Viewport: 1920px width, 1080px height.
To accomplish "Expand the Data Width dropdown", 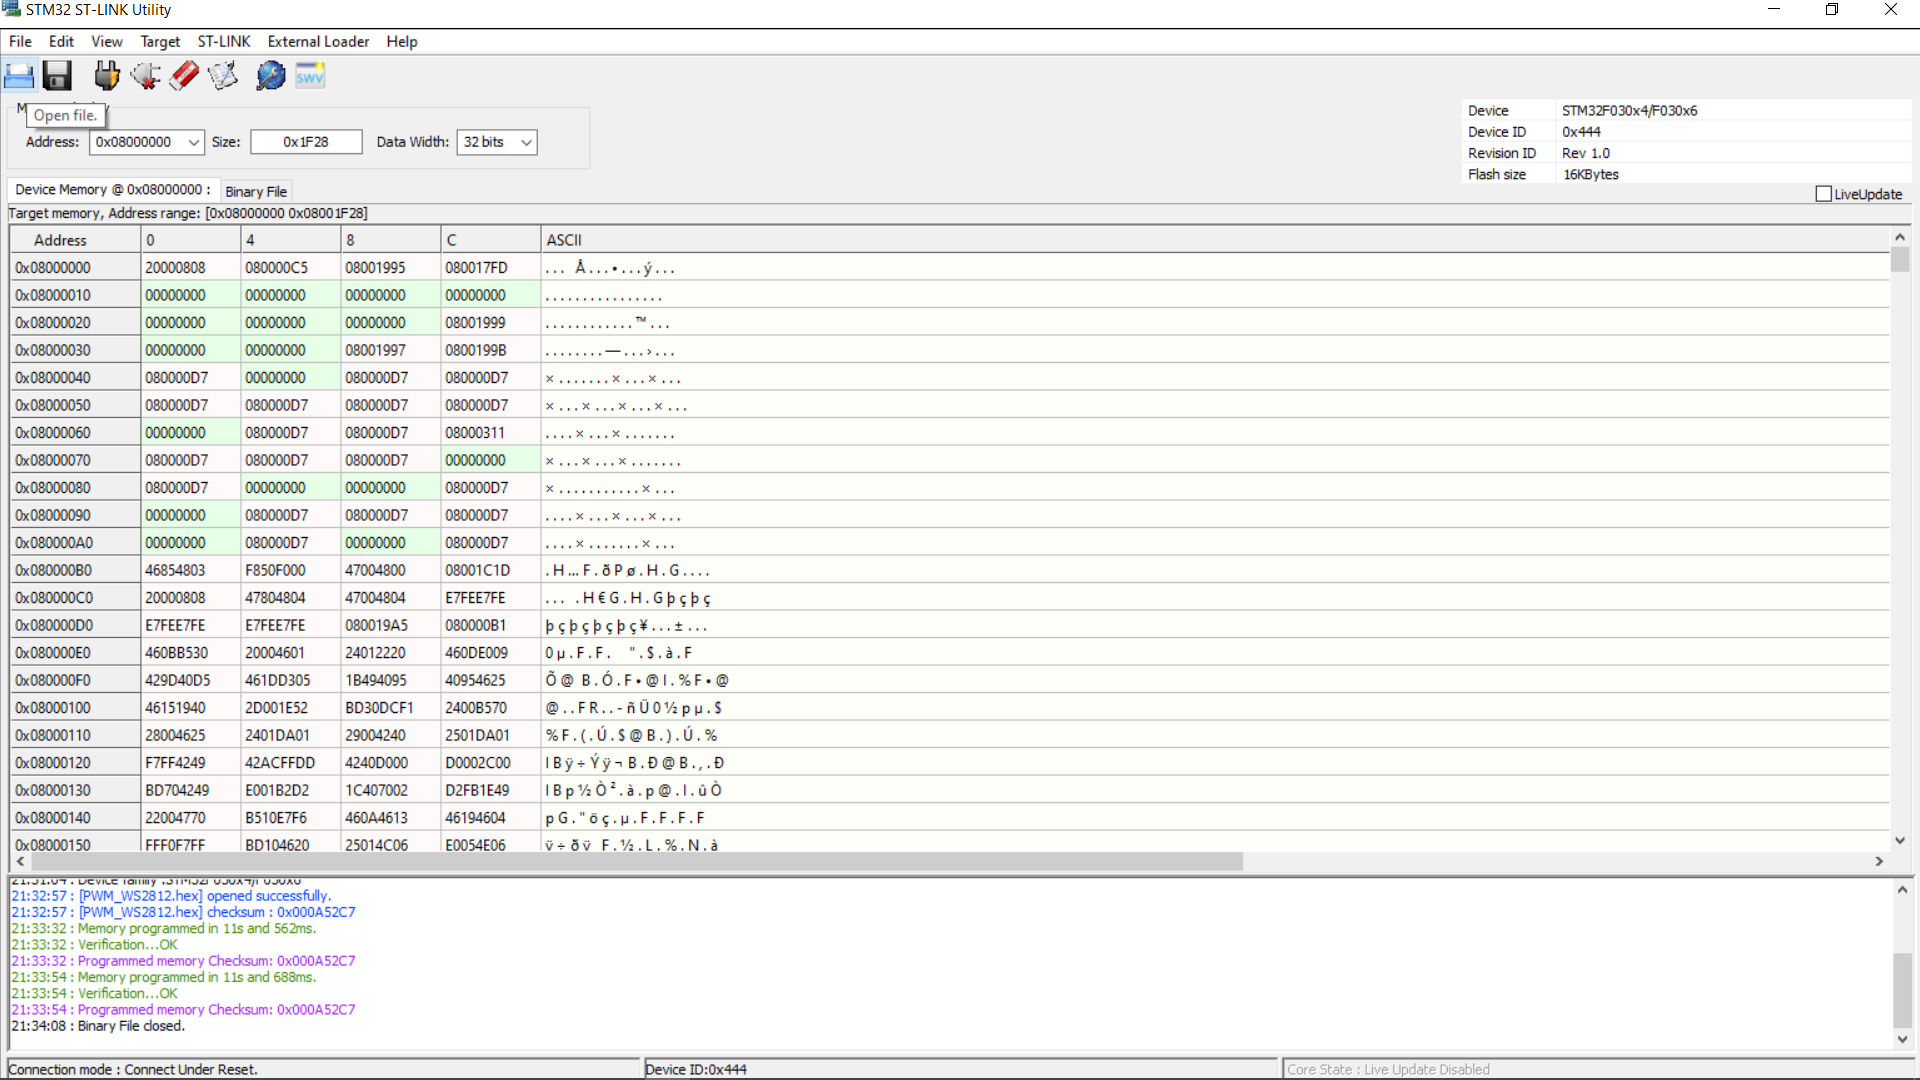I will pos(526,142).
